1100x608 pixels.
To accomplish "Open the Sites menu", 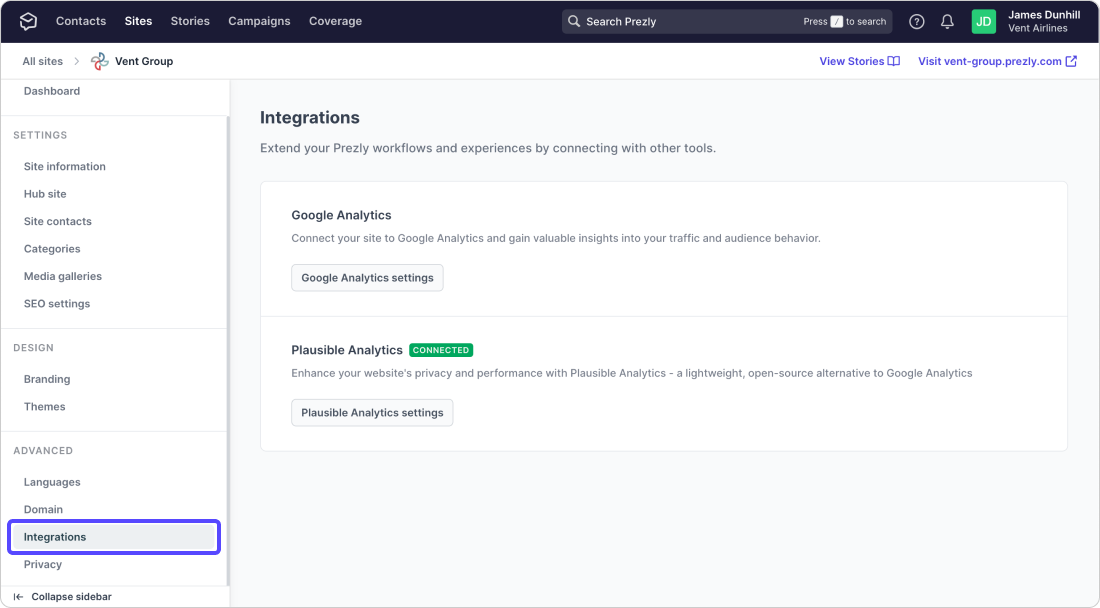I will 138,21.
